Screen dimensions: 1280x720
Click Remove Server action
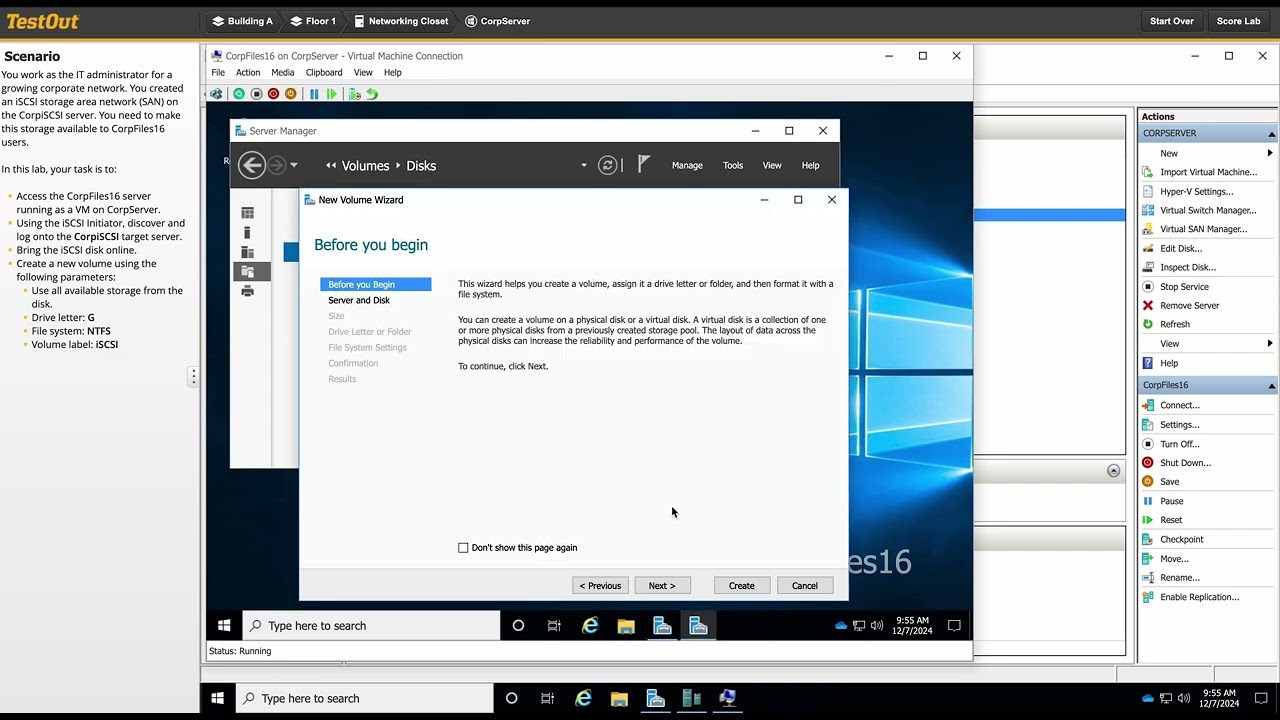click(1189, 305)
